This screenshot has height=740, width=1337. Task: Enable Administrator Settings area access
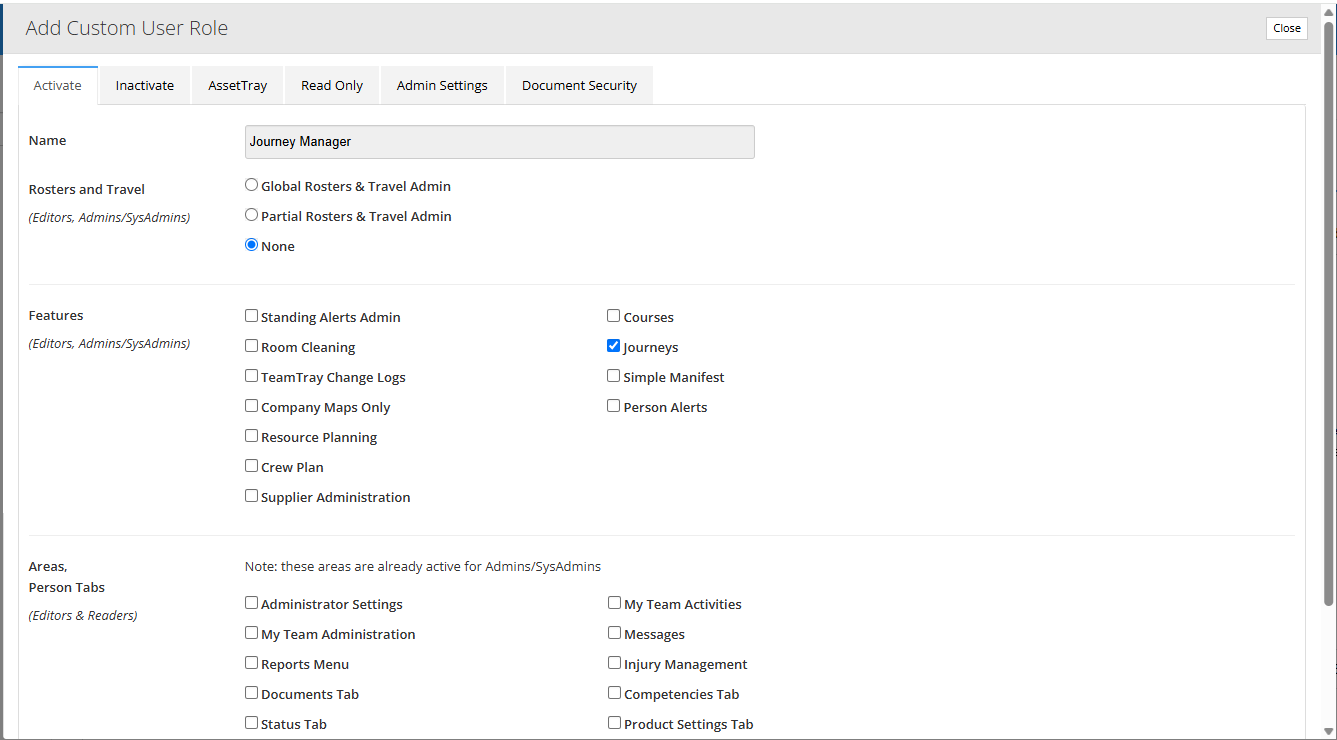[251, 602]
